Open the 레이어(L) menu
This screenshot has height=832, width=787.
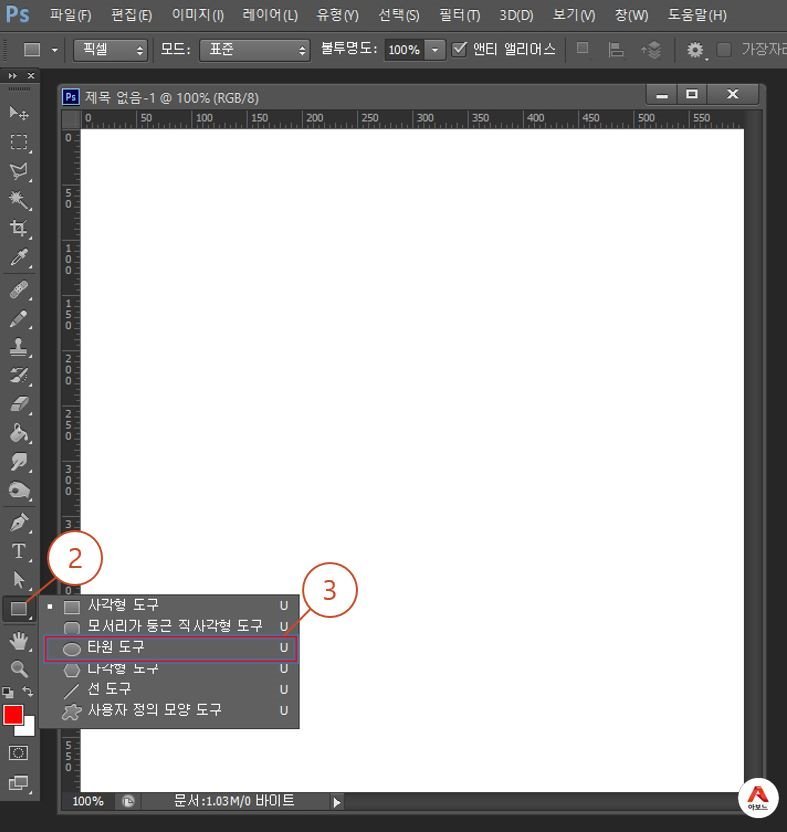[270, 15]
